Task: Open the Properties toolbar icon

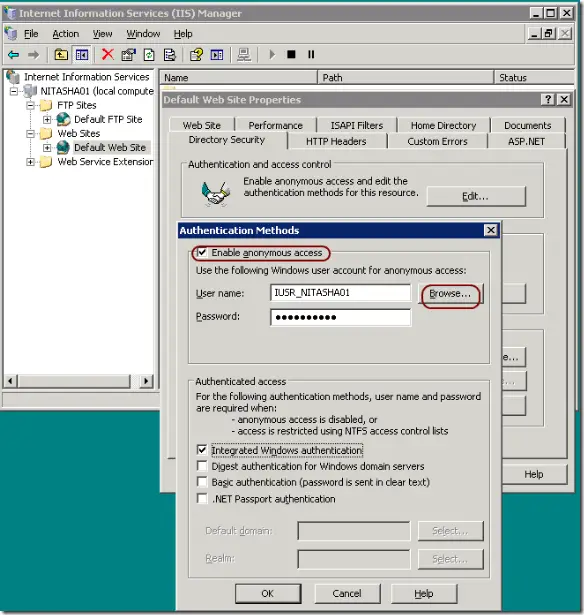Action: click(x=128, y=55)
